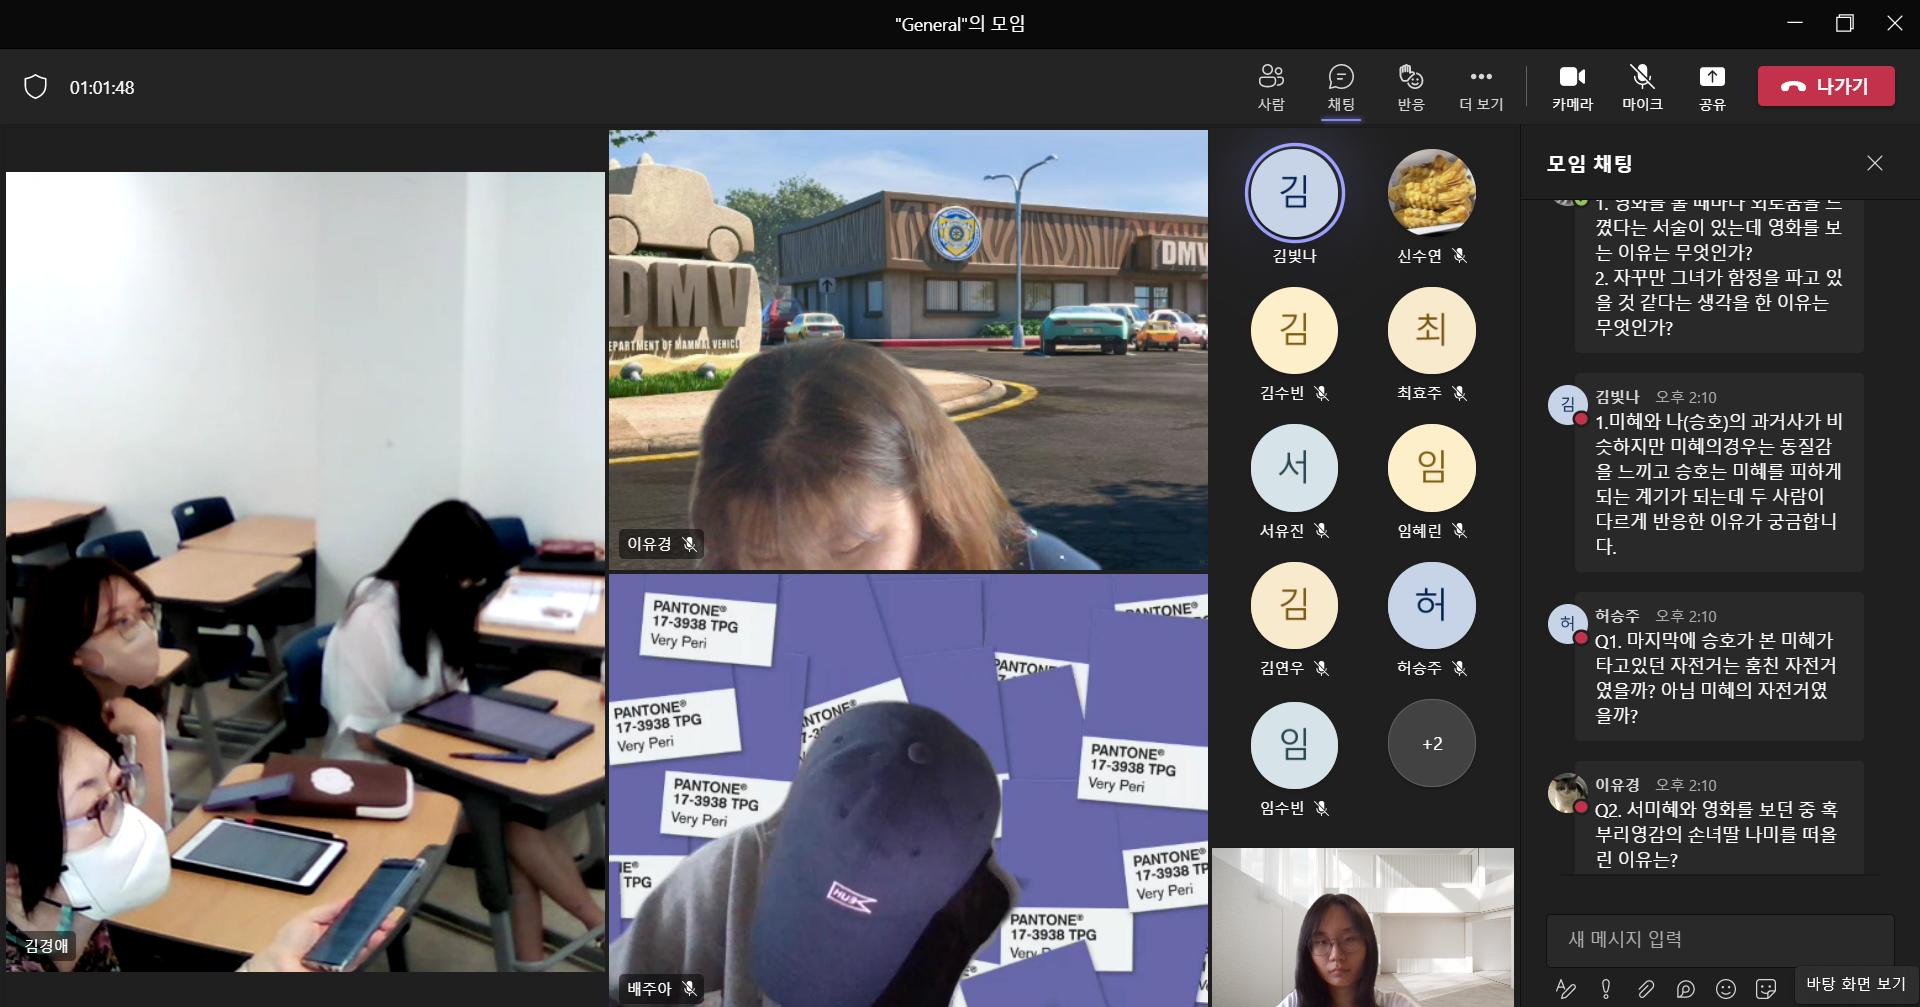
Task: Select the 배주아 Pantone background video tile
Action: point(908,790)
